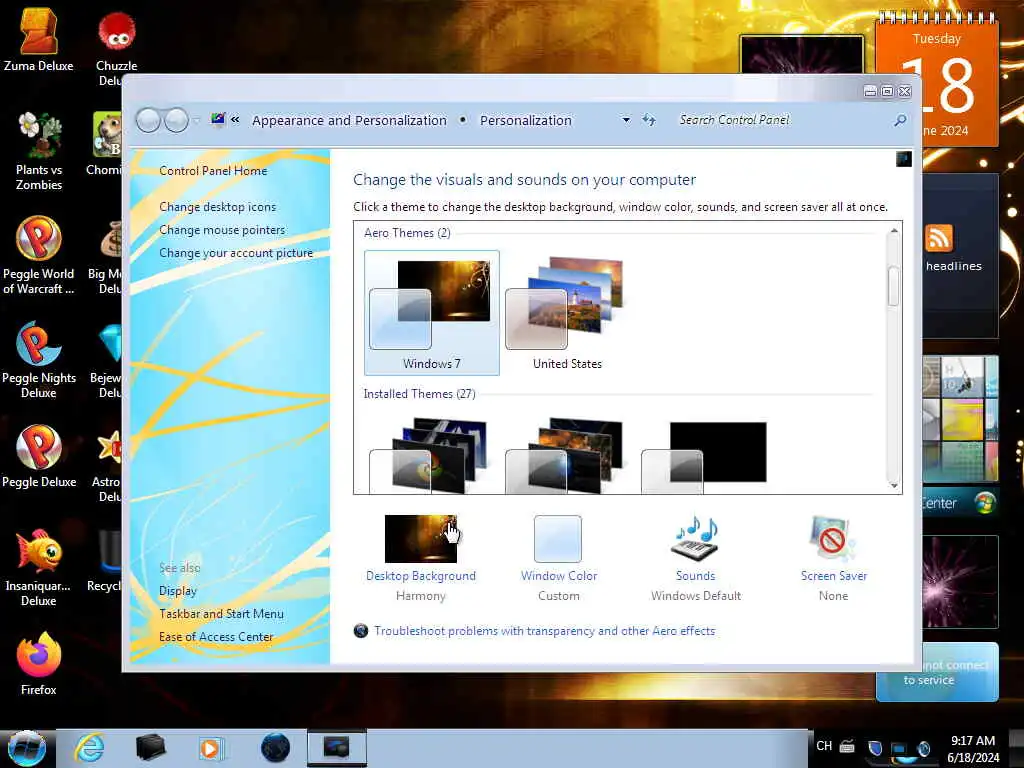1024x768 pixels.
Task: Open Chuzzle Deluxe desktop icon
Action: [116, 47]
